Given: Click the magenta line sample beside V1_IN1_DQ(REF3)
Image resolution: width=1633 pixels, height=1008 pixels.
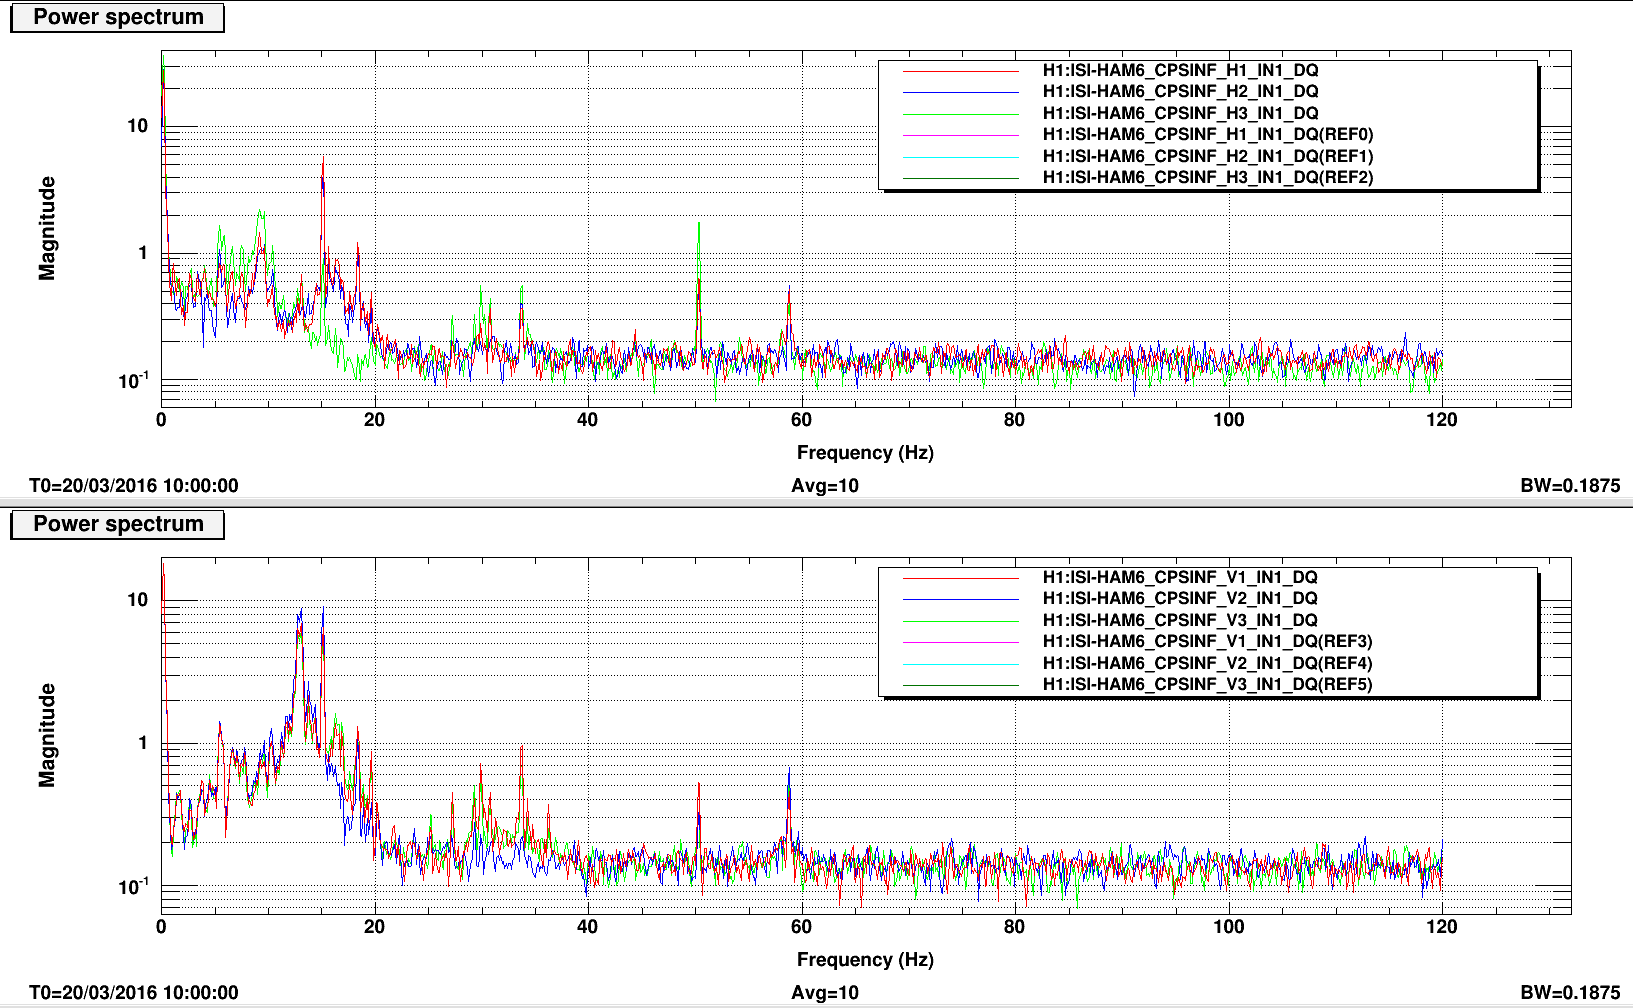Looking at the screenshot, I should (960, 642).
